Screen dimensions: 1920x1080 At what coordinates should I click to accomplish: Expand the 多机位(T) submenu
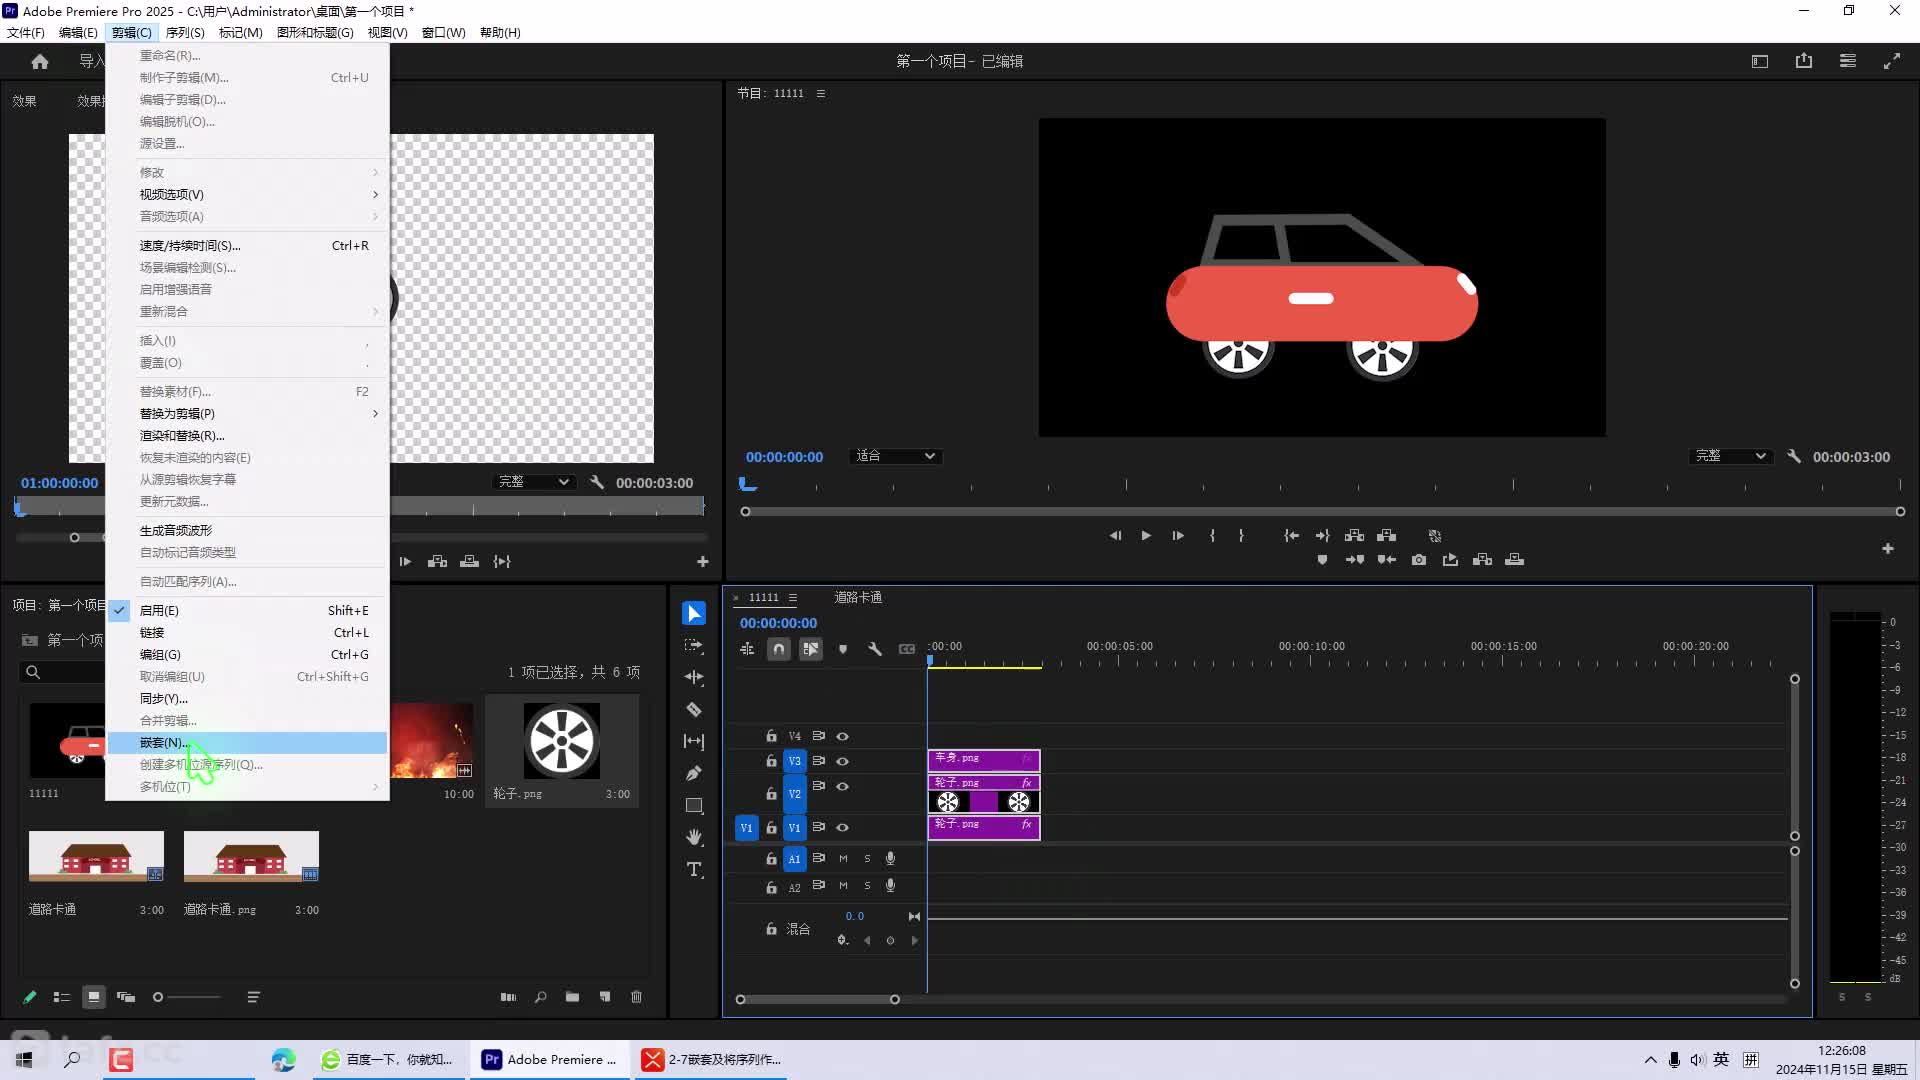pyautogui.click(x=247, y=786)
